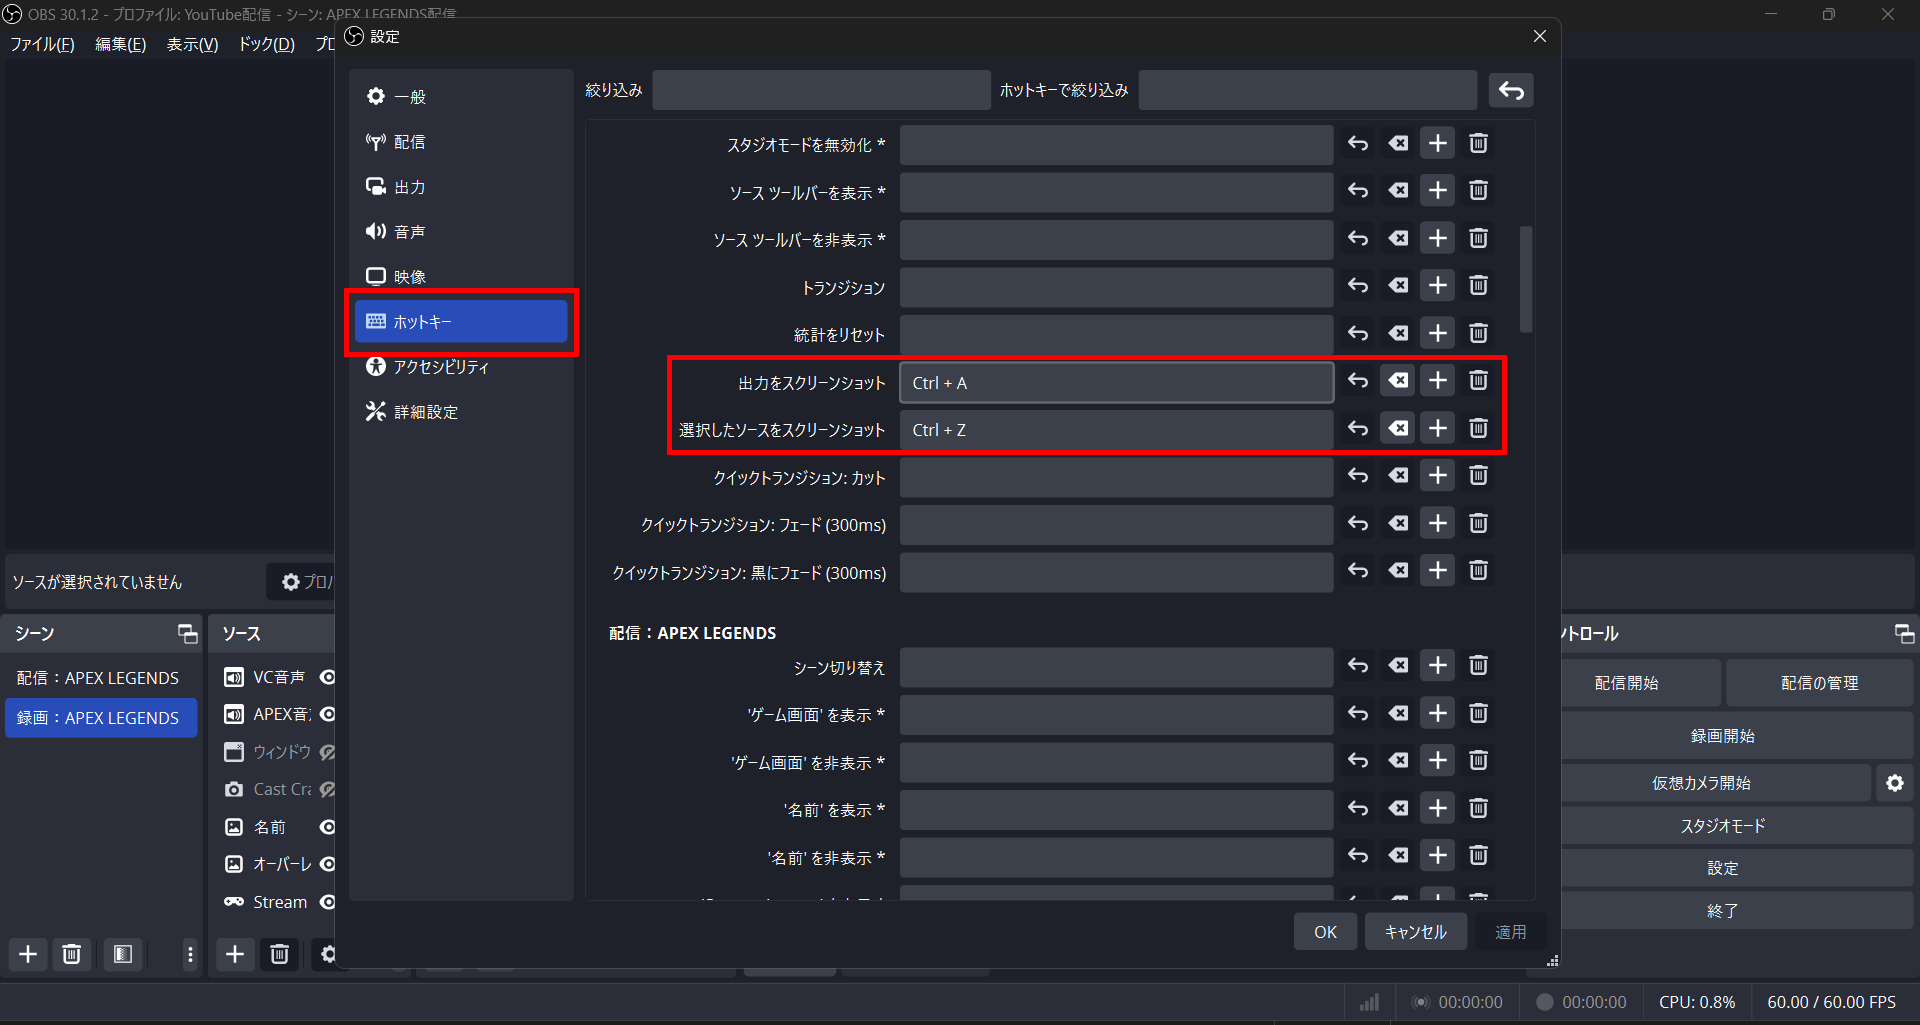Open the 出力 settings category
The width and height of the screenshot is (1920, 1025).
click(x=461, y=187)
